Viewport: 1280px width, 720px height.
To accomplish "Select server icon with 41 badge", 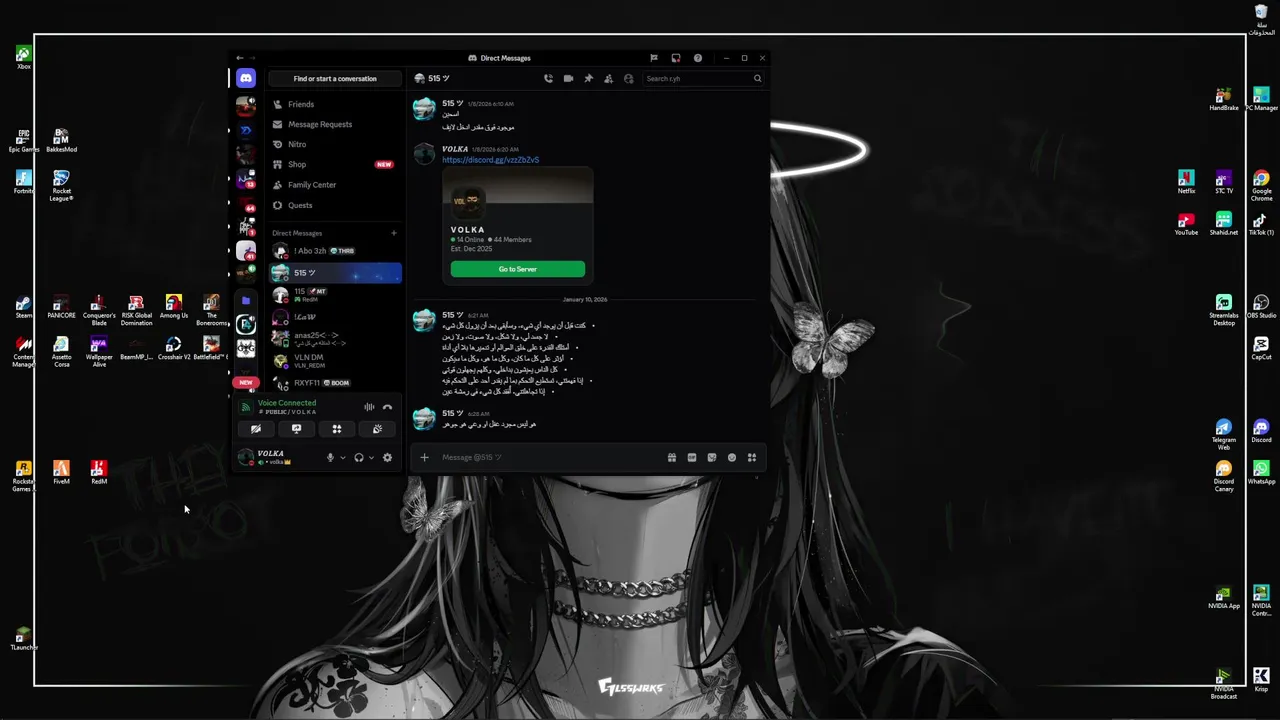I will coord(246,250).
